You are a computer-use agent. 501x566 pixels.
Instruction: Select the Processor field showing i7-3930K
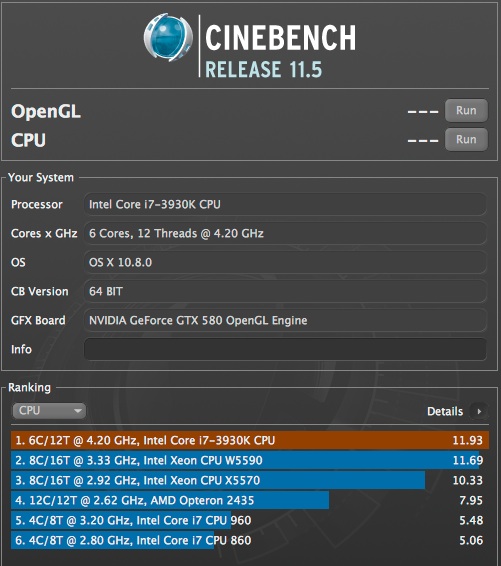(285, 204)
